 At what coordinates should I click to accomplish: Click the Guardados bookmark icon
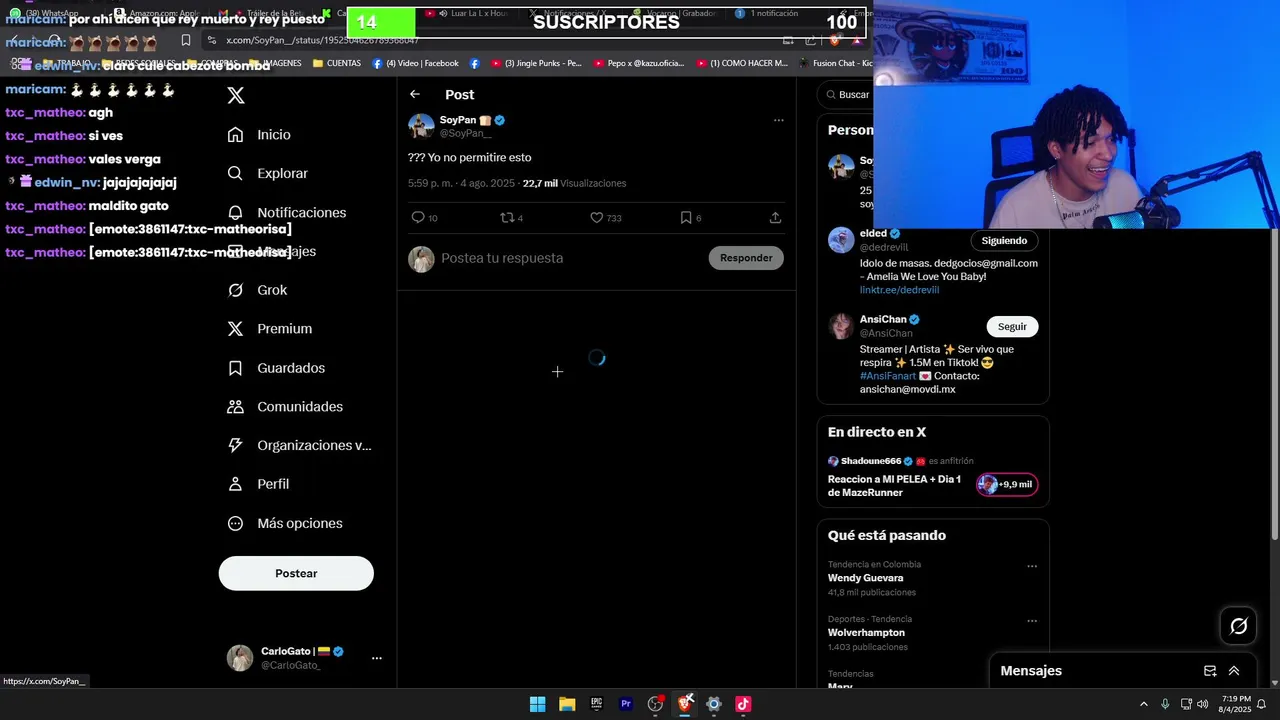point(235,368)
